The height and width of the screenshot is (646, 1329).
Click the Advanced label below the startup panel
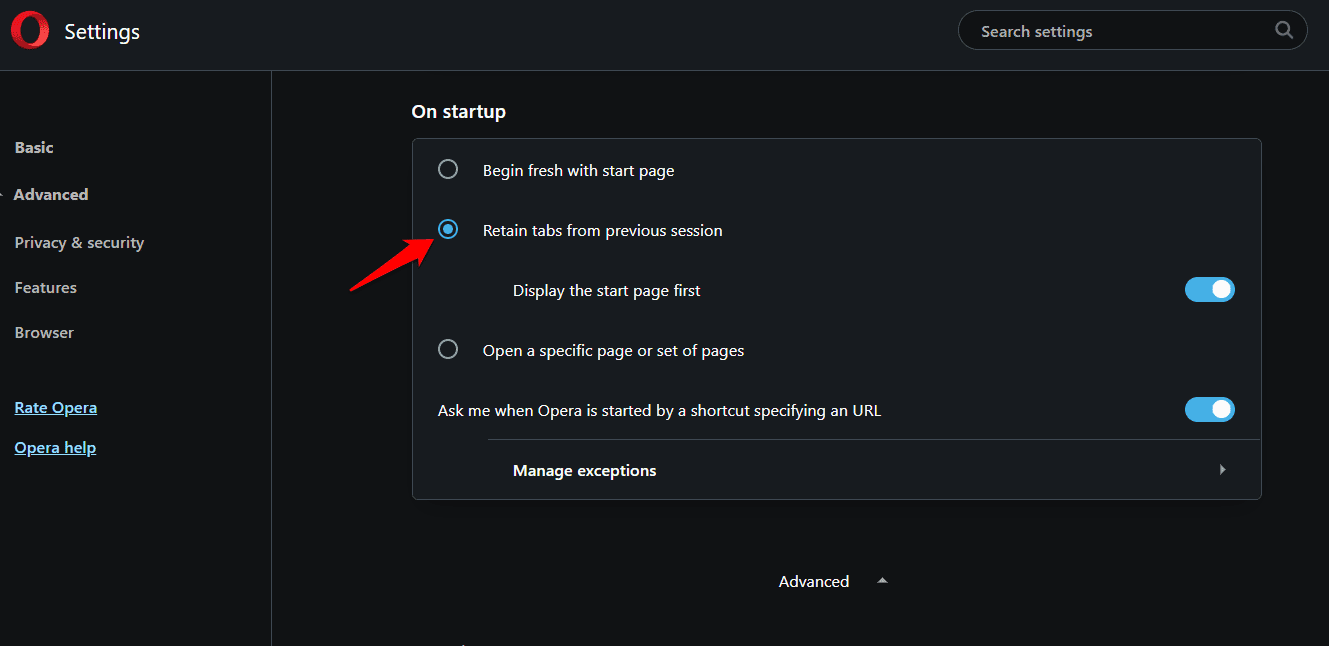pyautogui.click(x=813, y=580)
